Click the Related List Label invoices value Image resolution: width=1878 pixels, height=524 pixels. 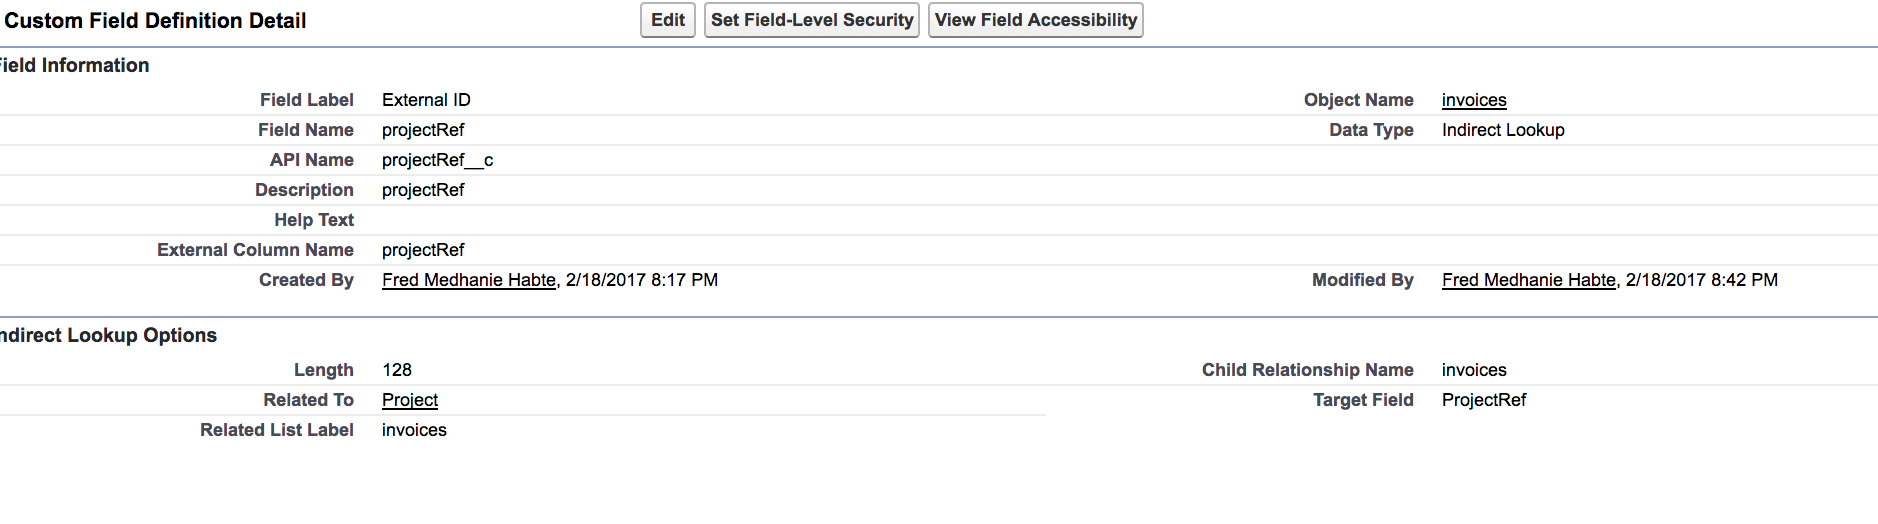pos(414,430)
